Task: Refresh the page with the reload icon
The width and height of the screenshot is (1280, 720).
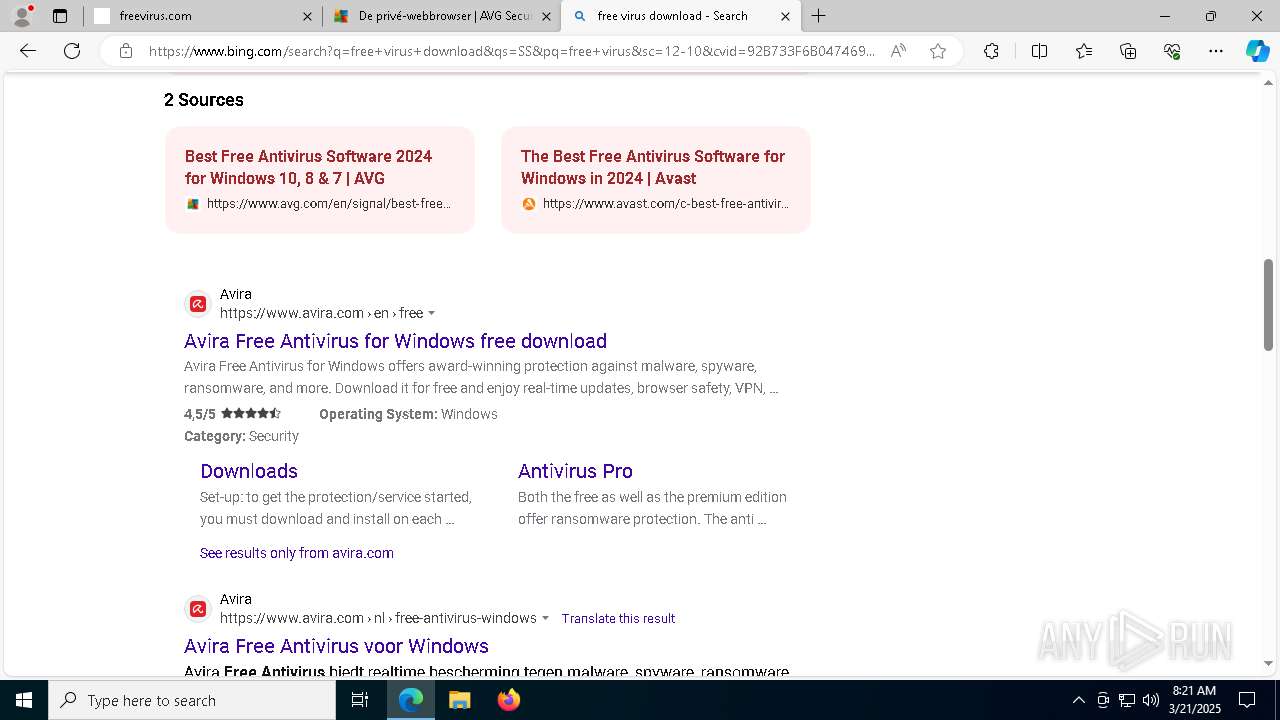Action: coord(72,51)
